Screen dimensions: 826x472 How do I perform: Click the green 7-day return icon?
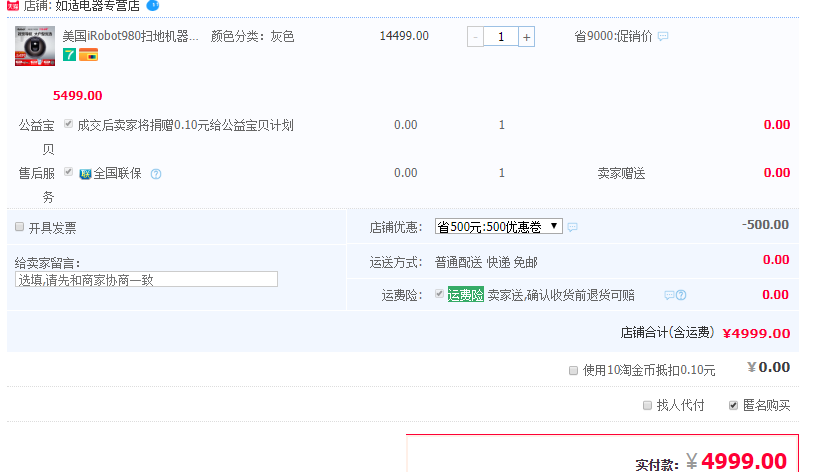[x=70, y=54]
